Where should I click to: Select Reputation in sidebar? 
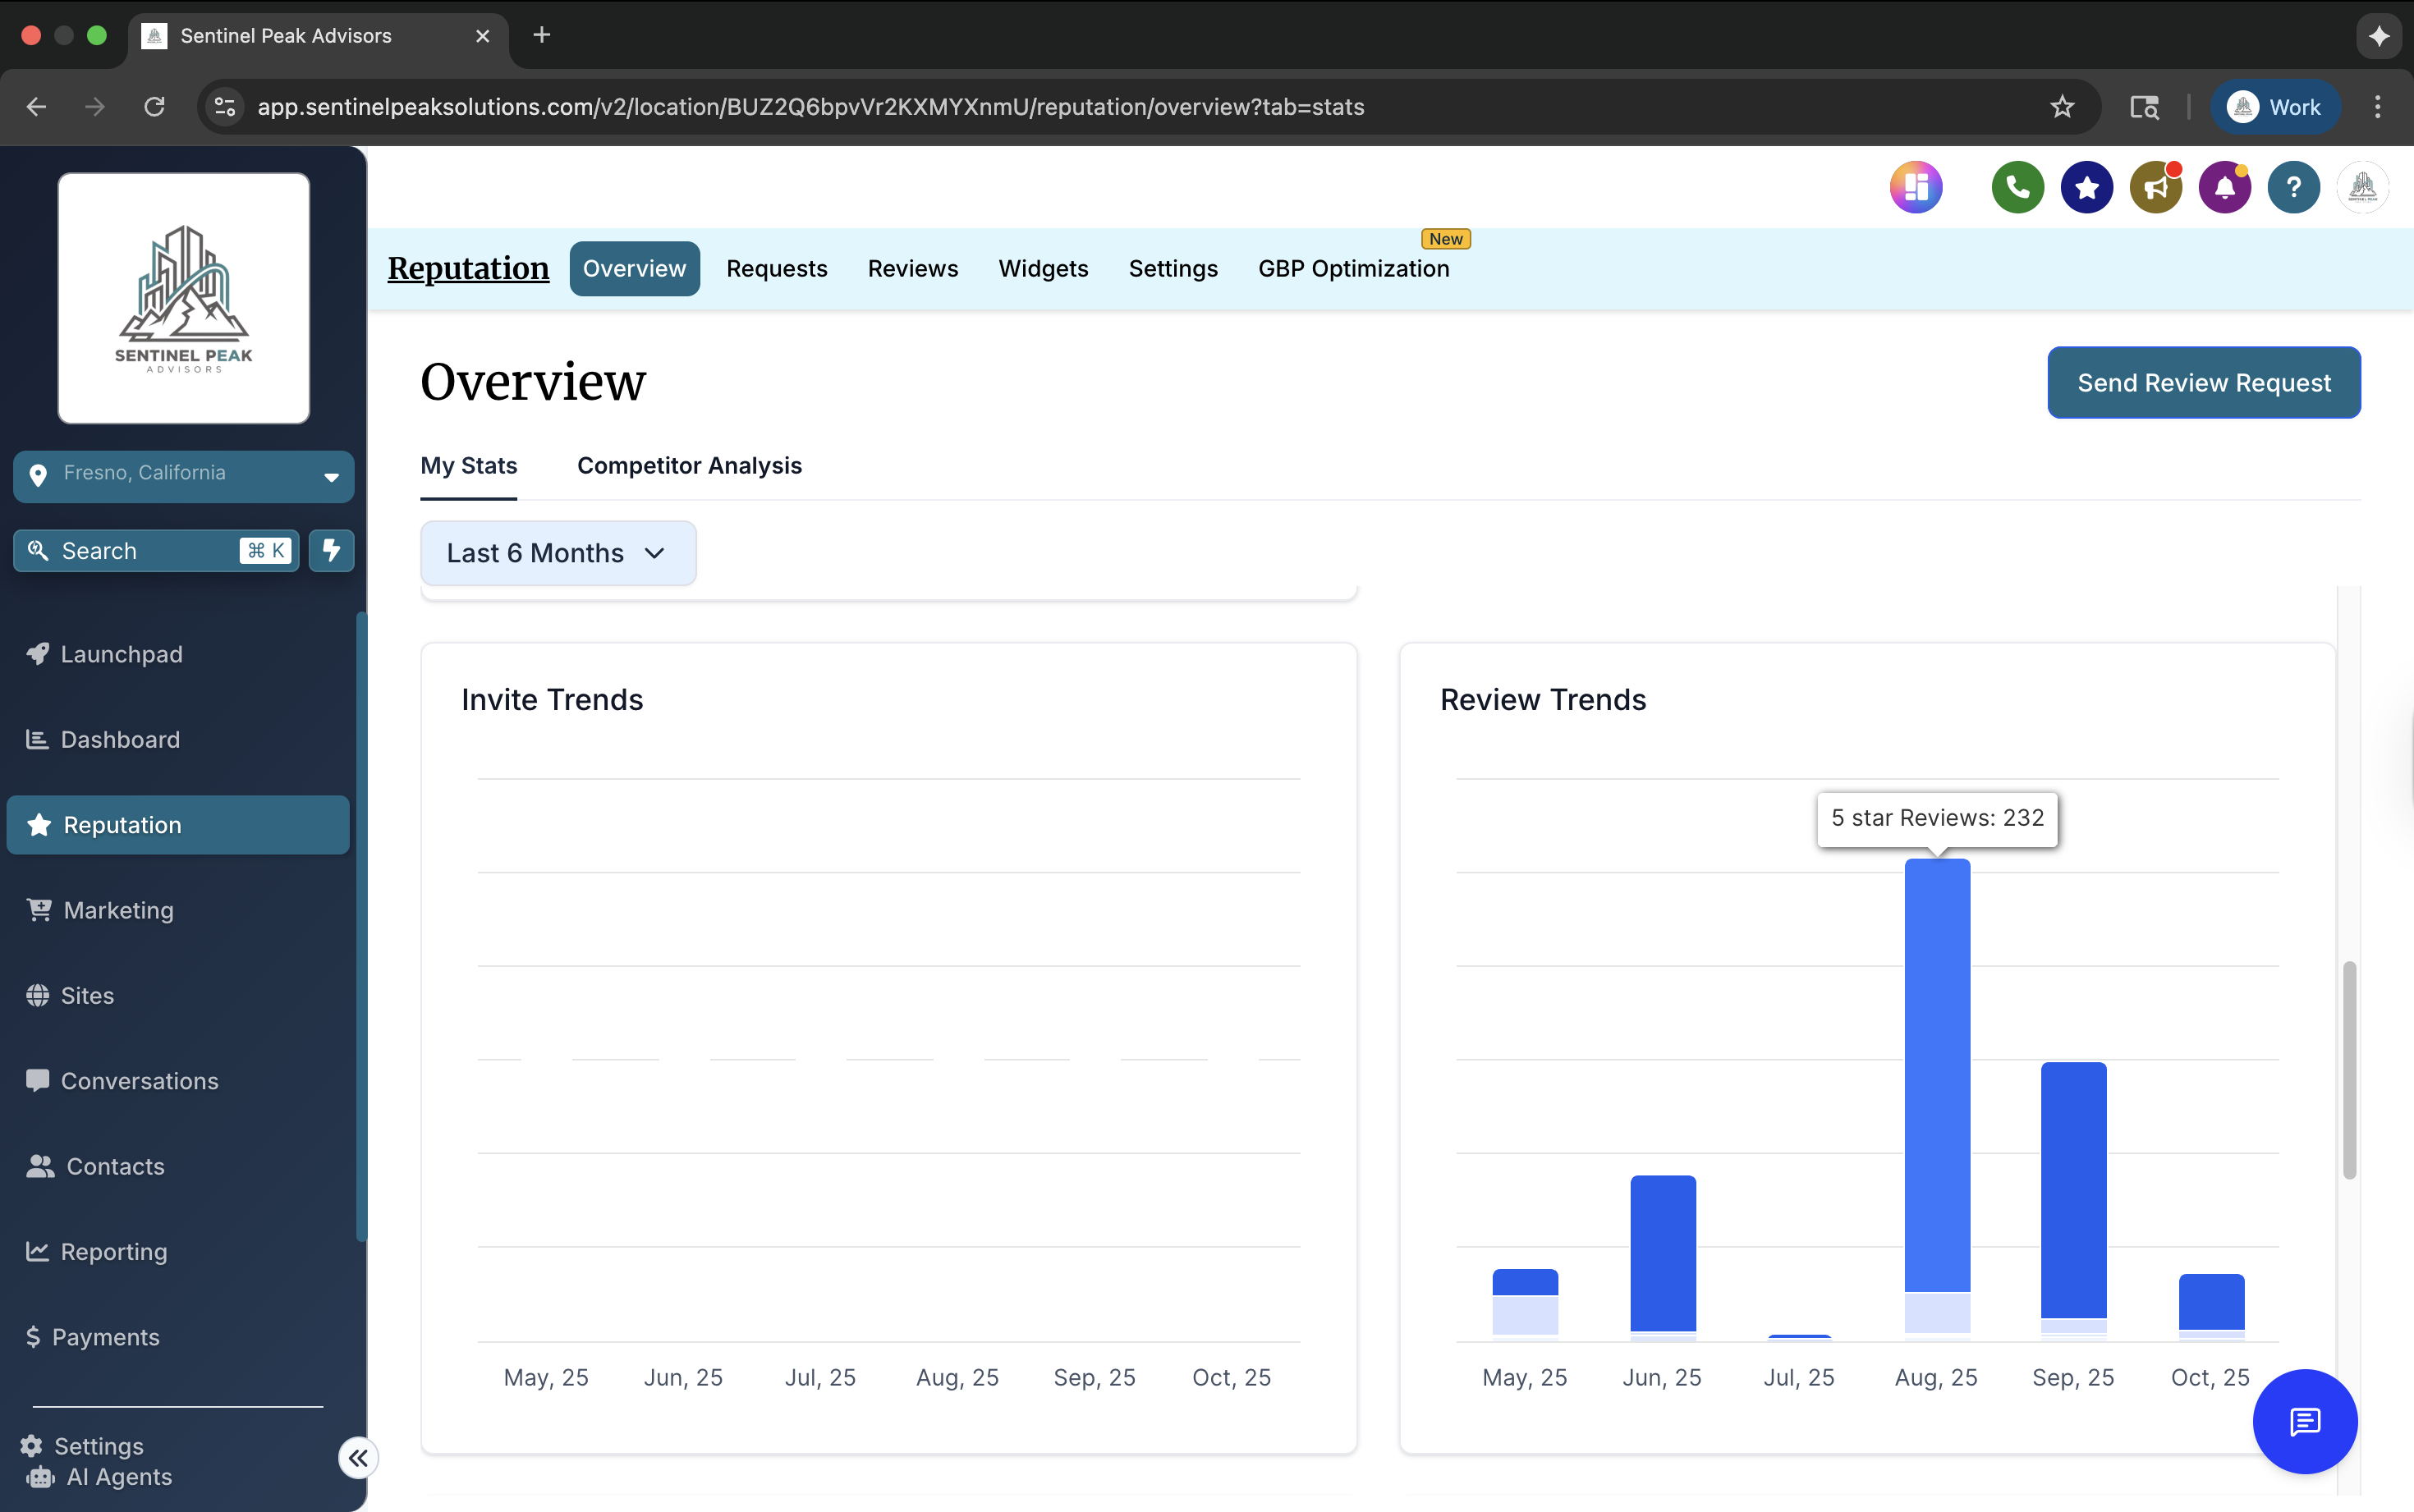point(178,825)
